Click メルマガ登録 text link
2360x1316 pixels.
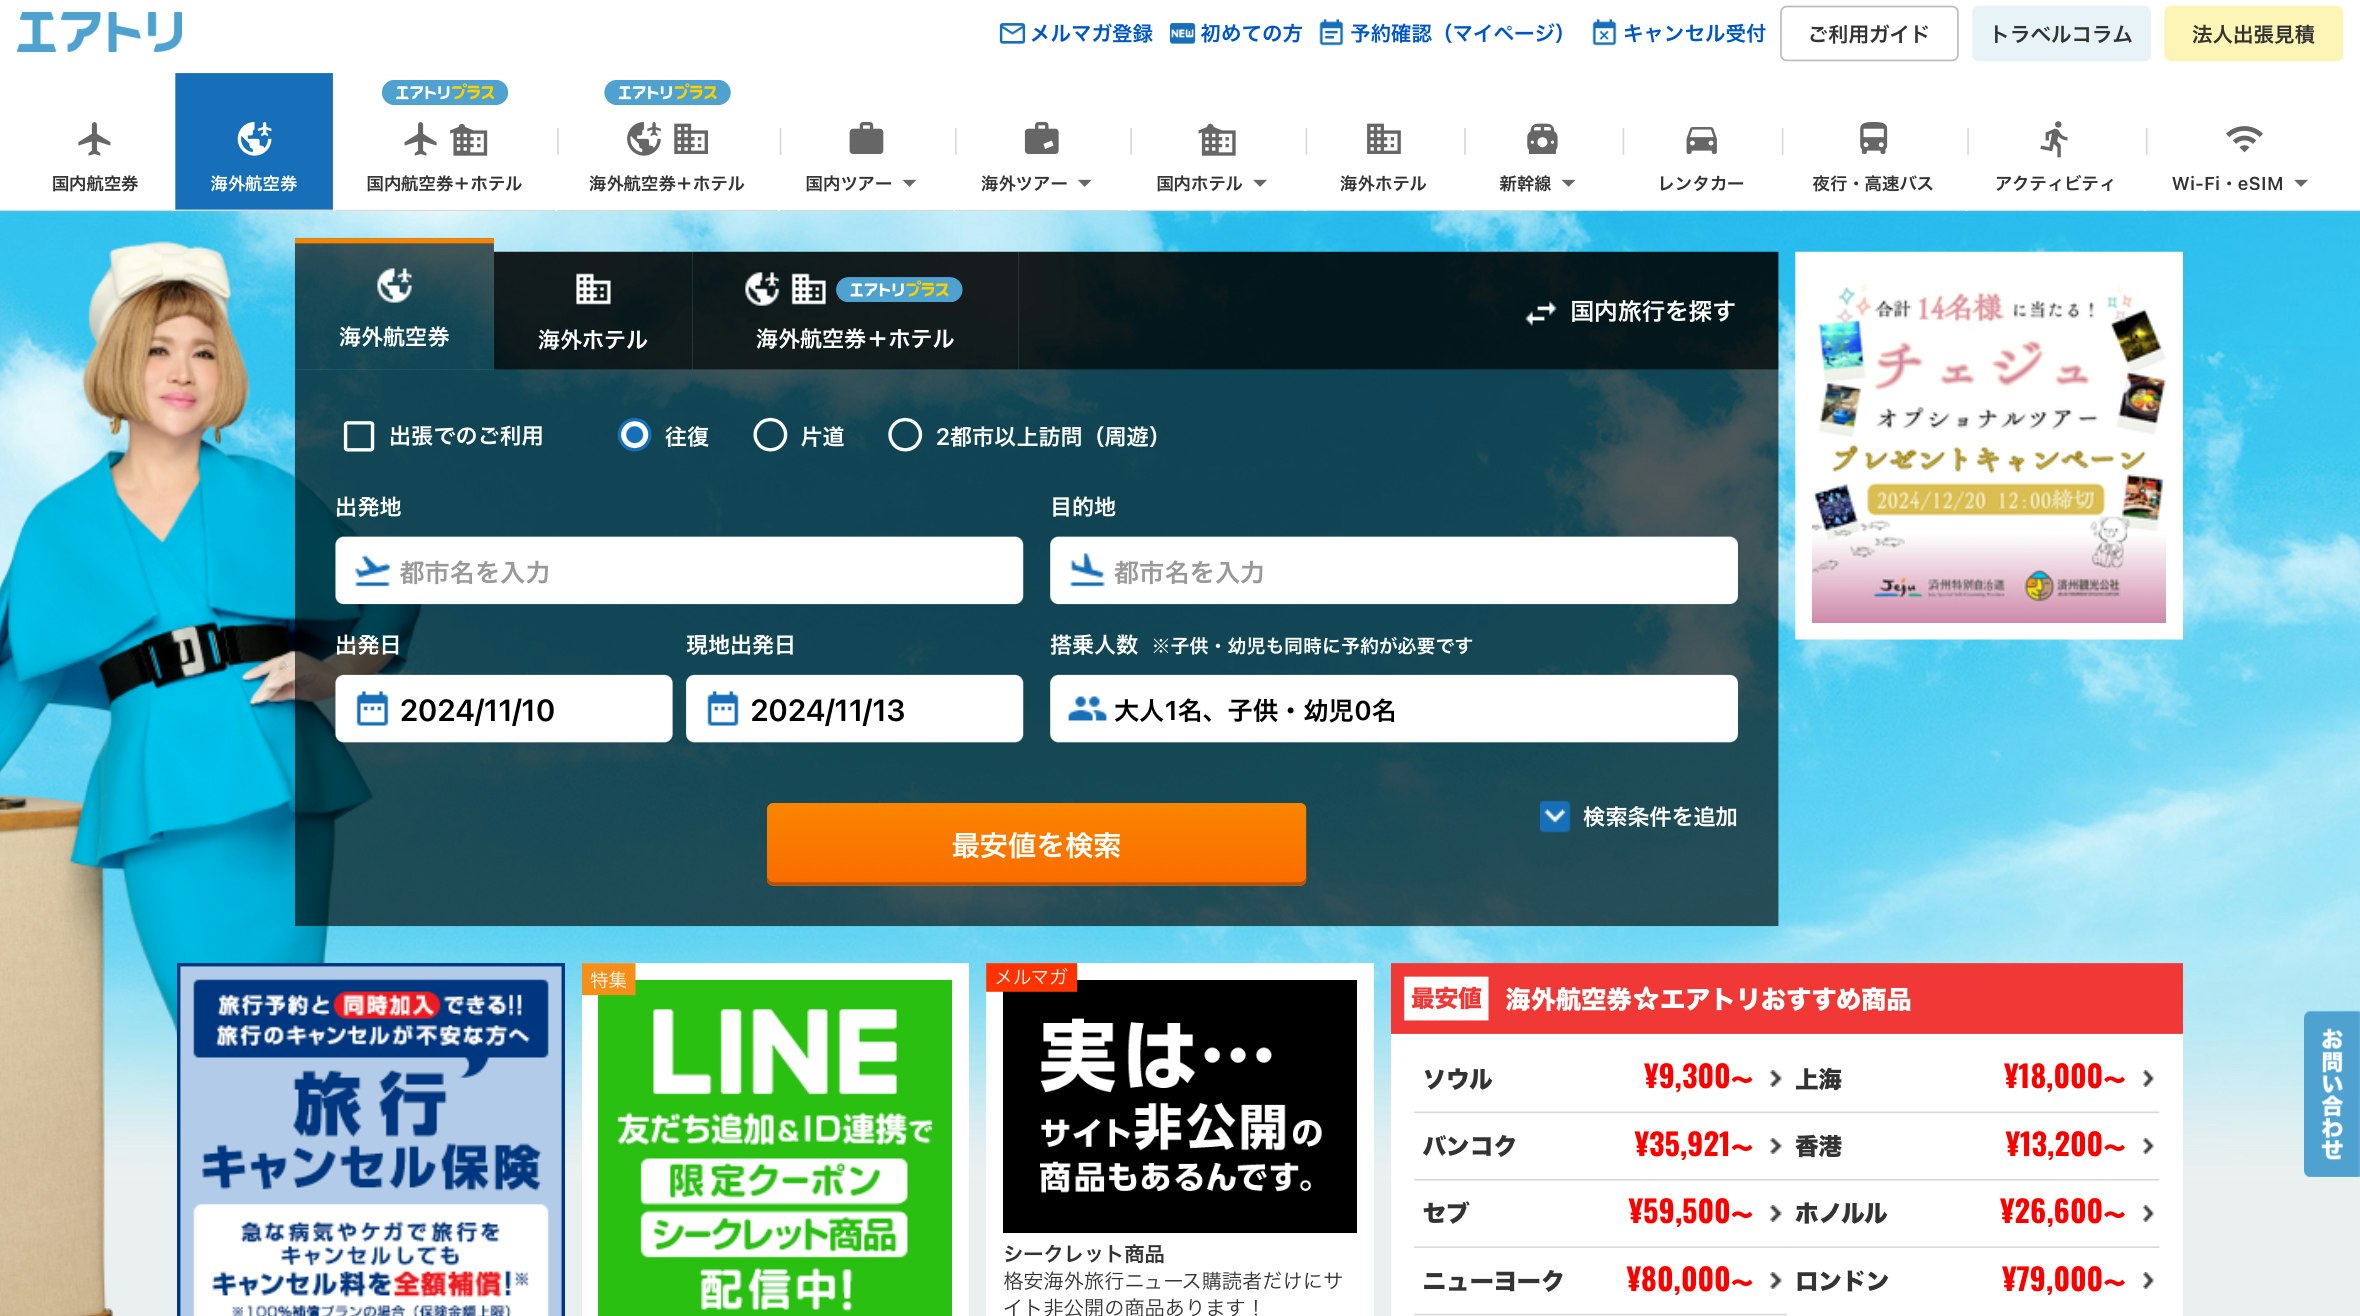pos(1091,34)
